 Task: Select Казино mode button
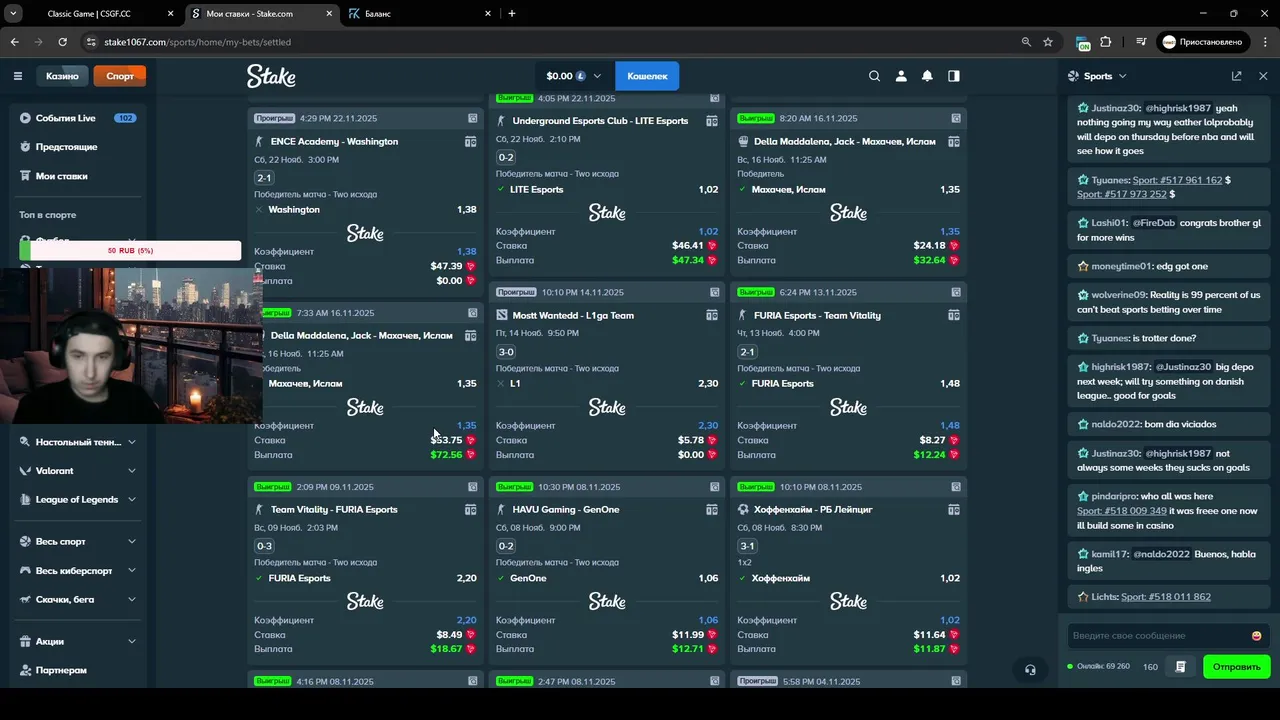pos(62,76)
